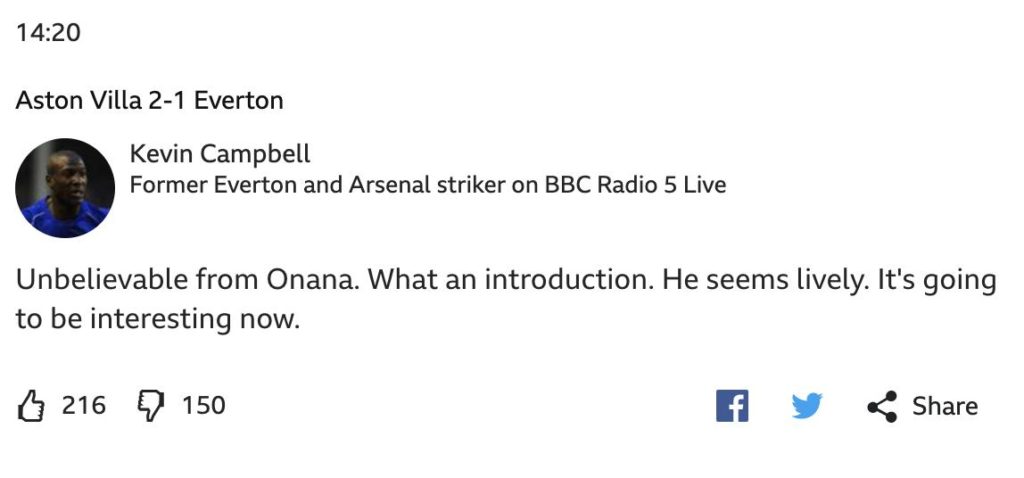Select the Kevin Campbell name

click(220, 154)
